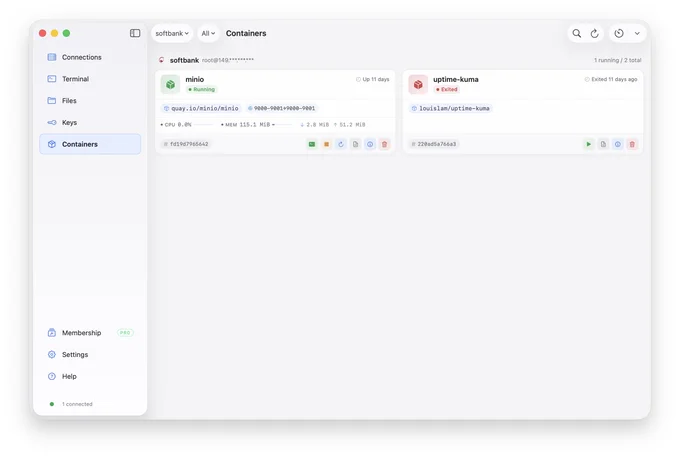
Task: Click the green minio cube icon
Action: point(170,84)
